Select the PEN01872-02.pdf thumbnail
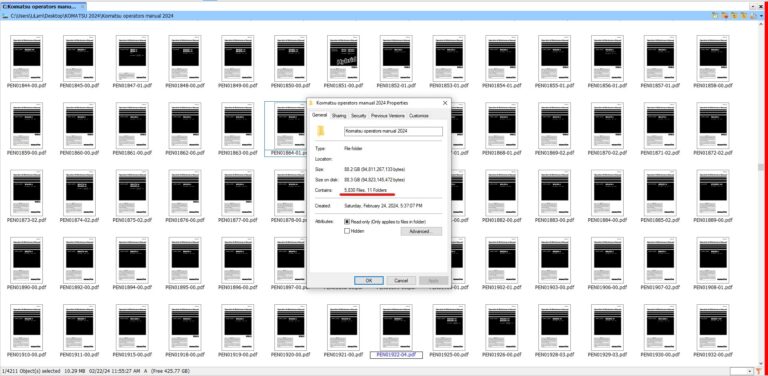Screen dimensions: 768x376 [x=713, y=126]
